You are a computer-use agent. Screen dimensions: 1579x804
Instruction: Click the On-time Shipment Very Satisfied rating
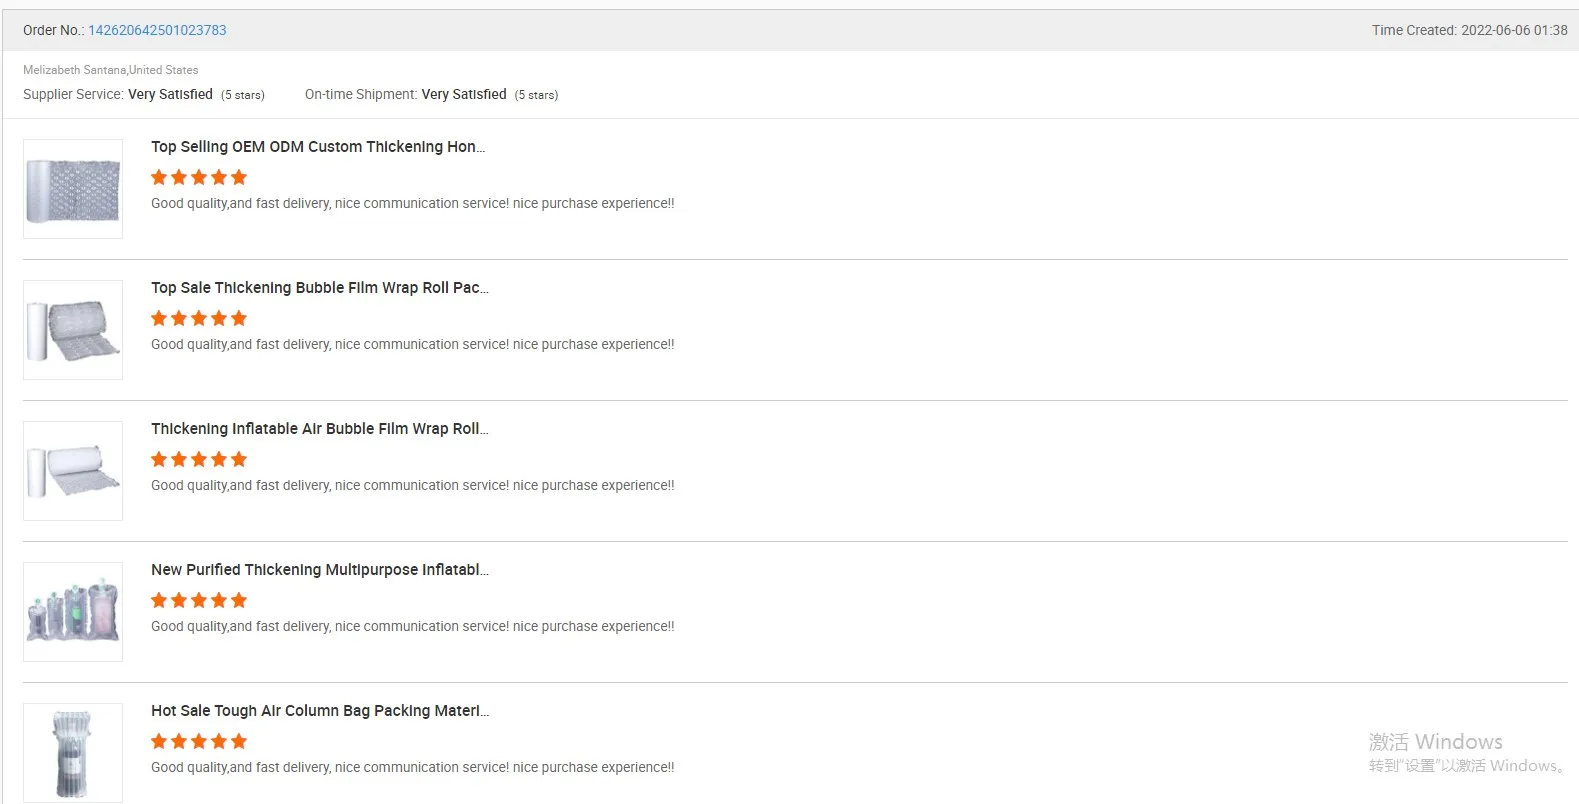[464, 95]
